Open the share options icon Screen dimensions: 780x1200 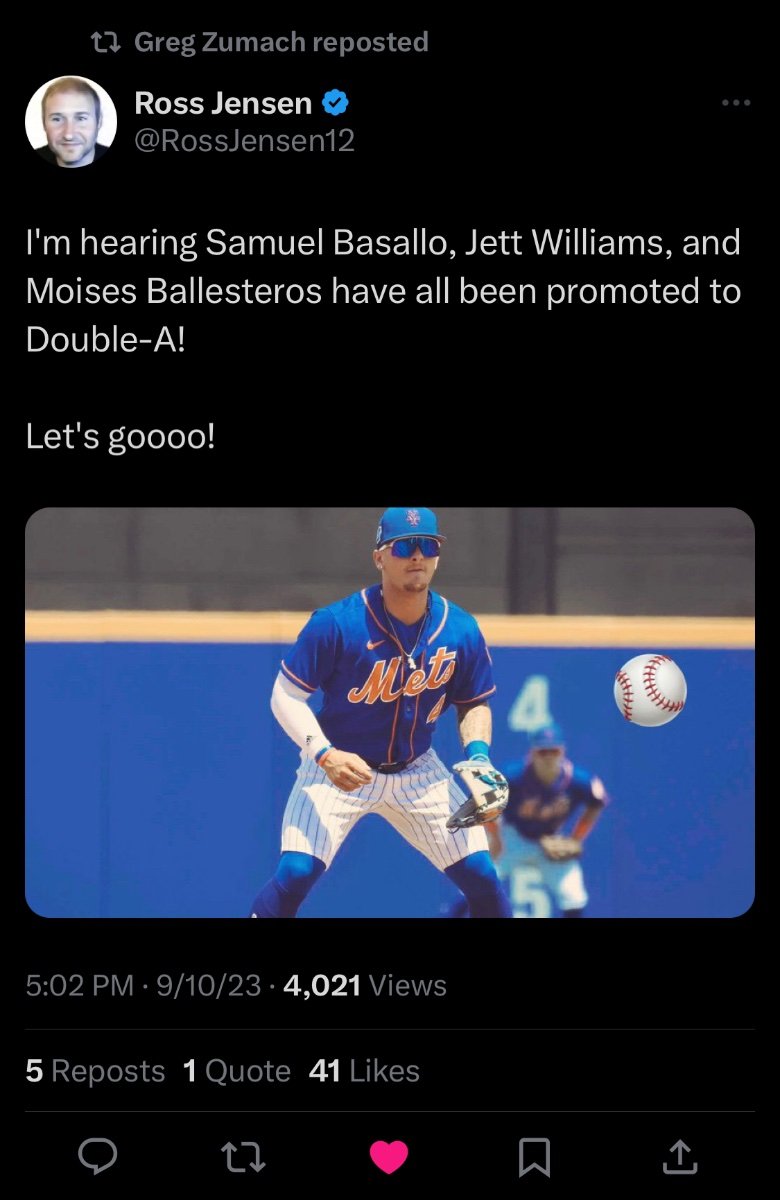(x=679, y=1157)
